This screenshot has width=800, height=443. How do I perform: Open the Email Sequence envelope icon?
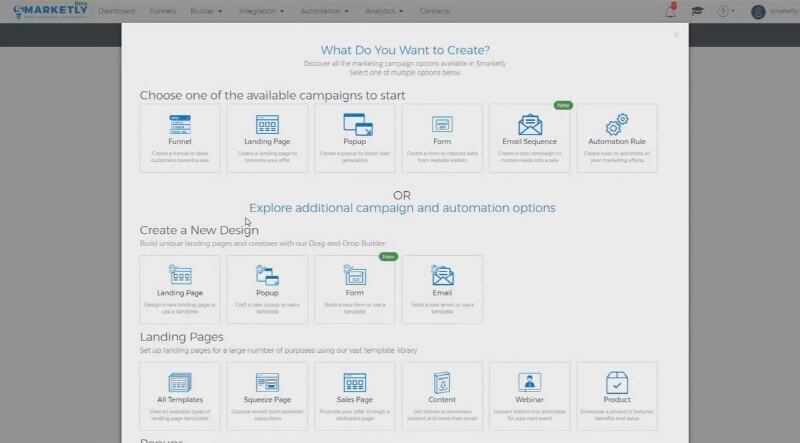[530, 125]
